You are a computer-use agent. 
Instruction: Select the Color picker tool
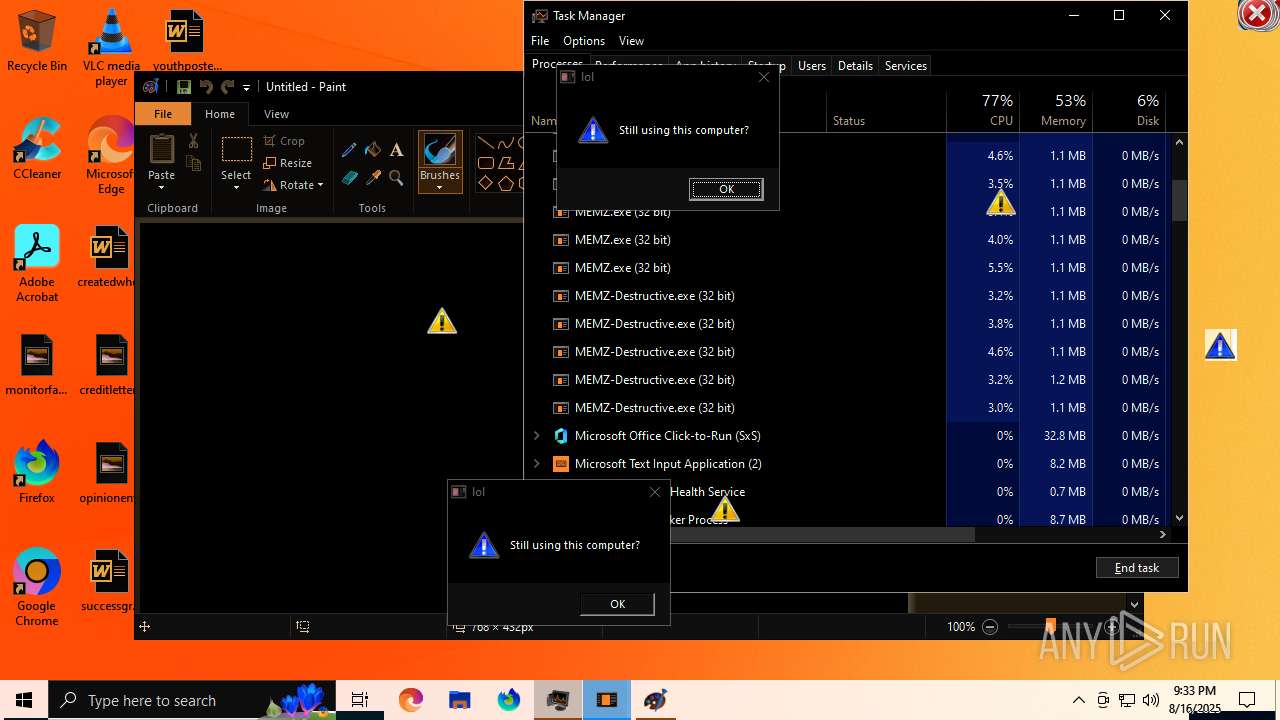373,178
